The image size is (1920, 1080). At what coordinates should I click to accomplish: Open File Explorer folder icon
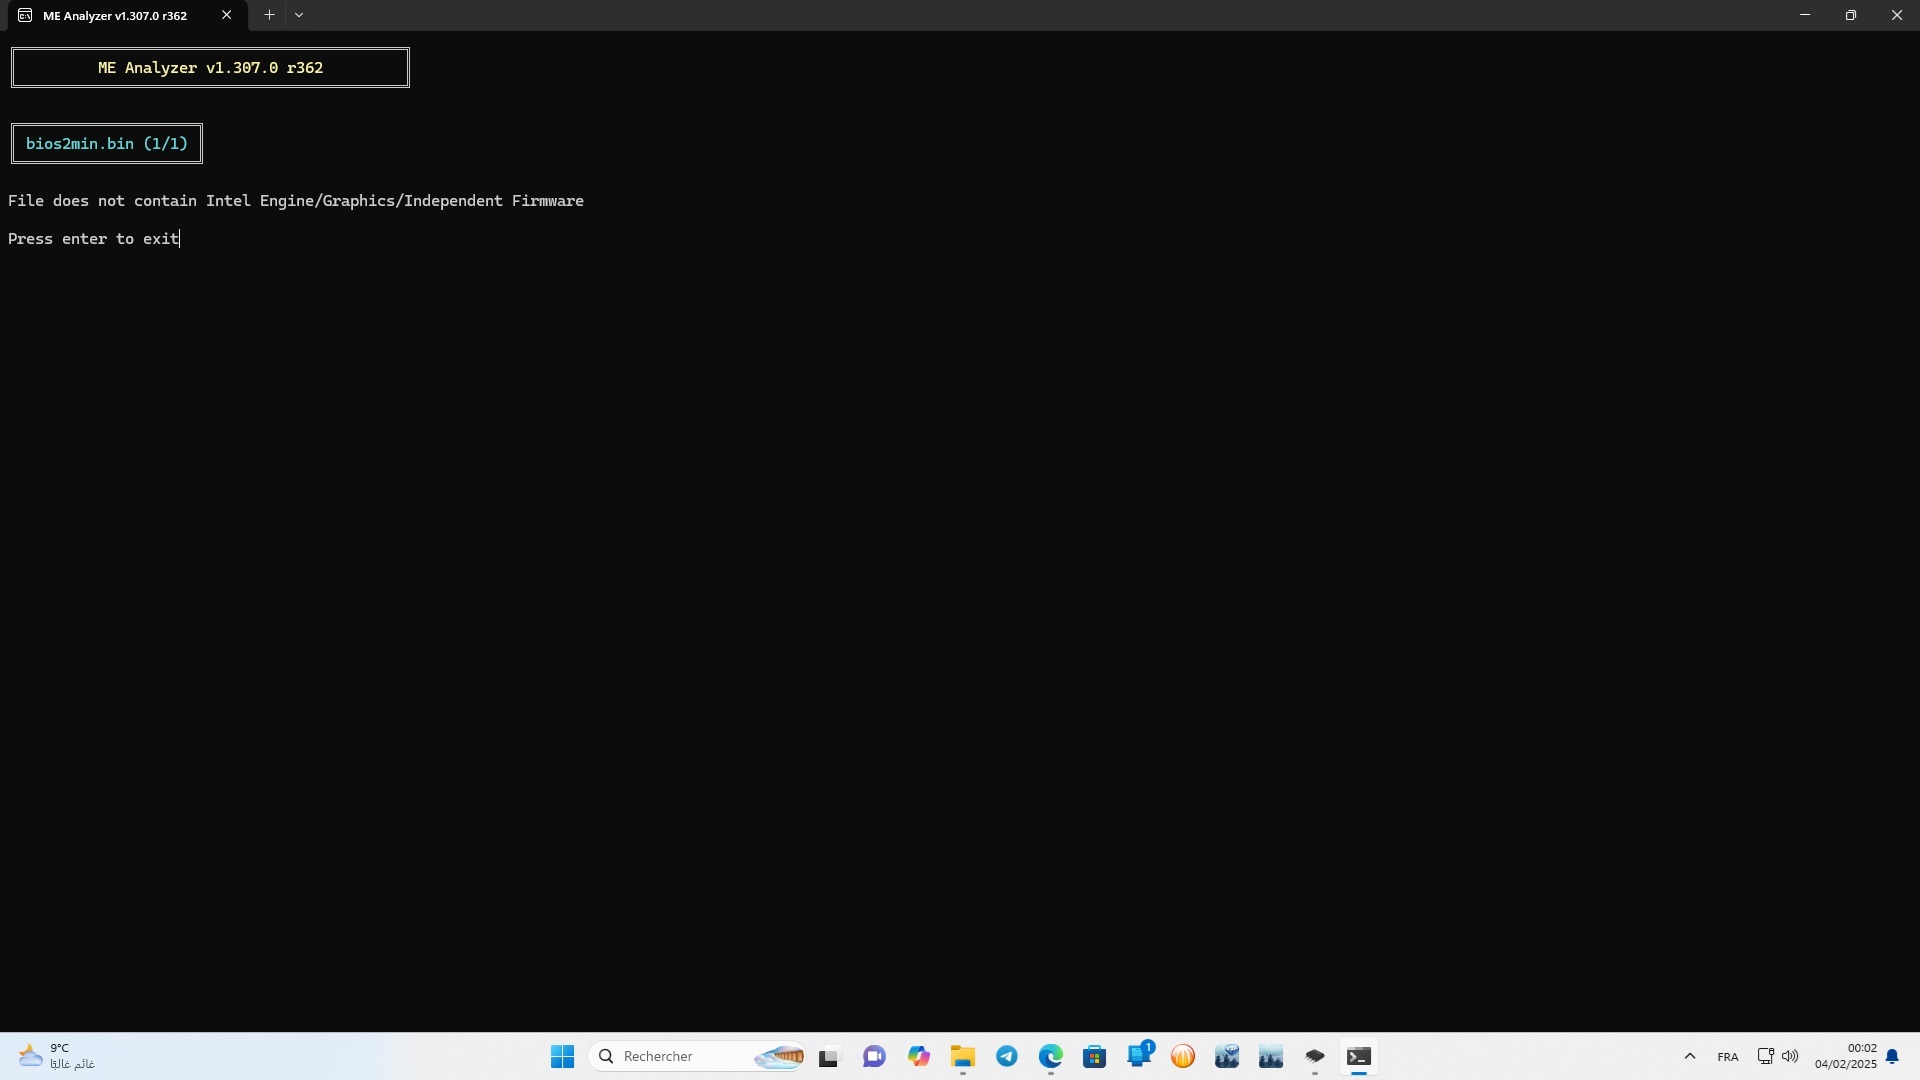coord(962,1057)
